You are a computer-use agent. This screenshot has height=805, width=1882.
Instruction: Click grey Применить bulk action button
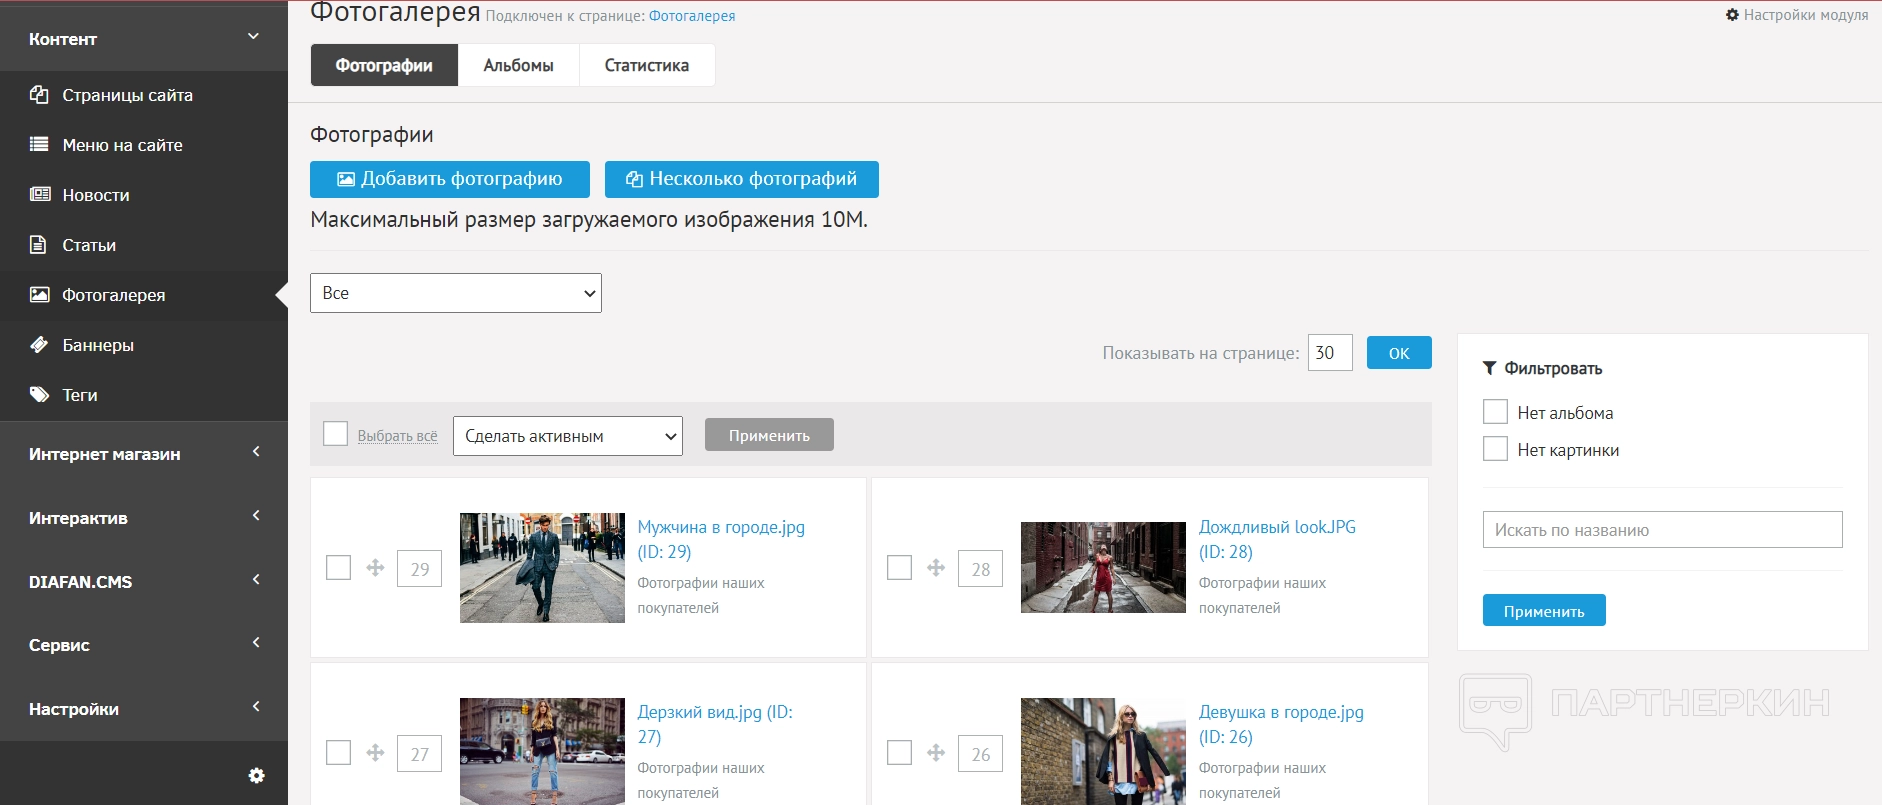tap(769, 435)
